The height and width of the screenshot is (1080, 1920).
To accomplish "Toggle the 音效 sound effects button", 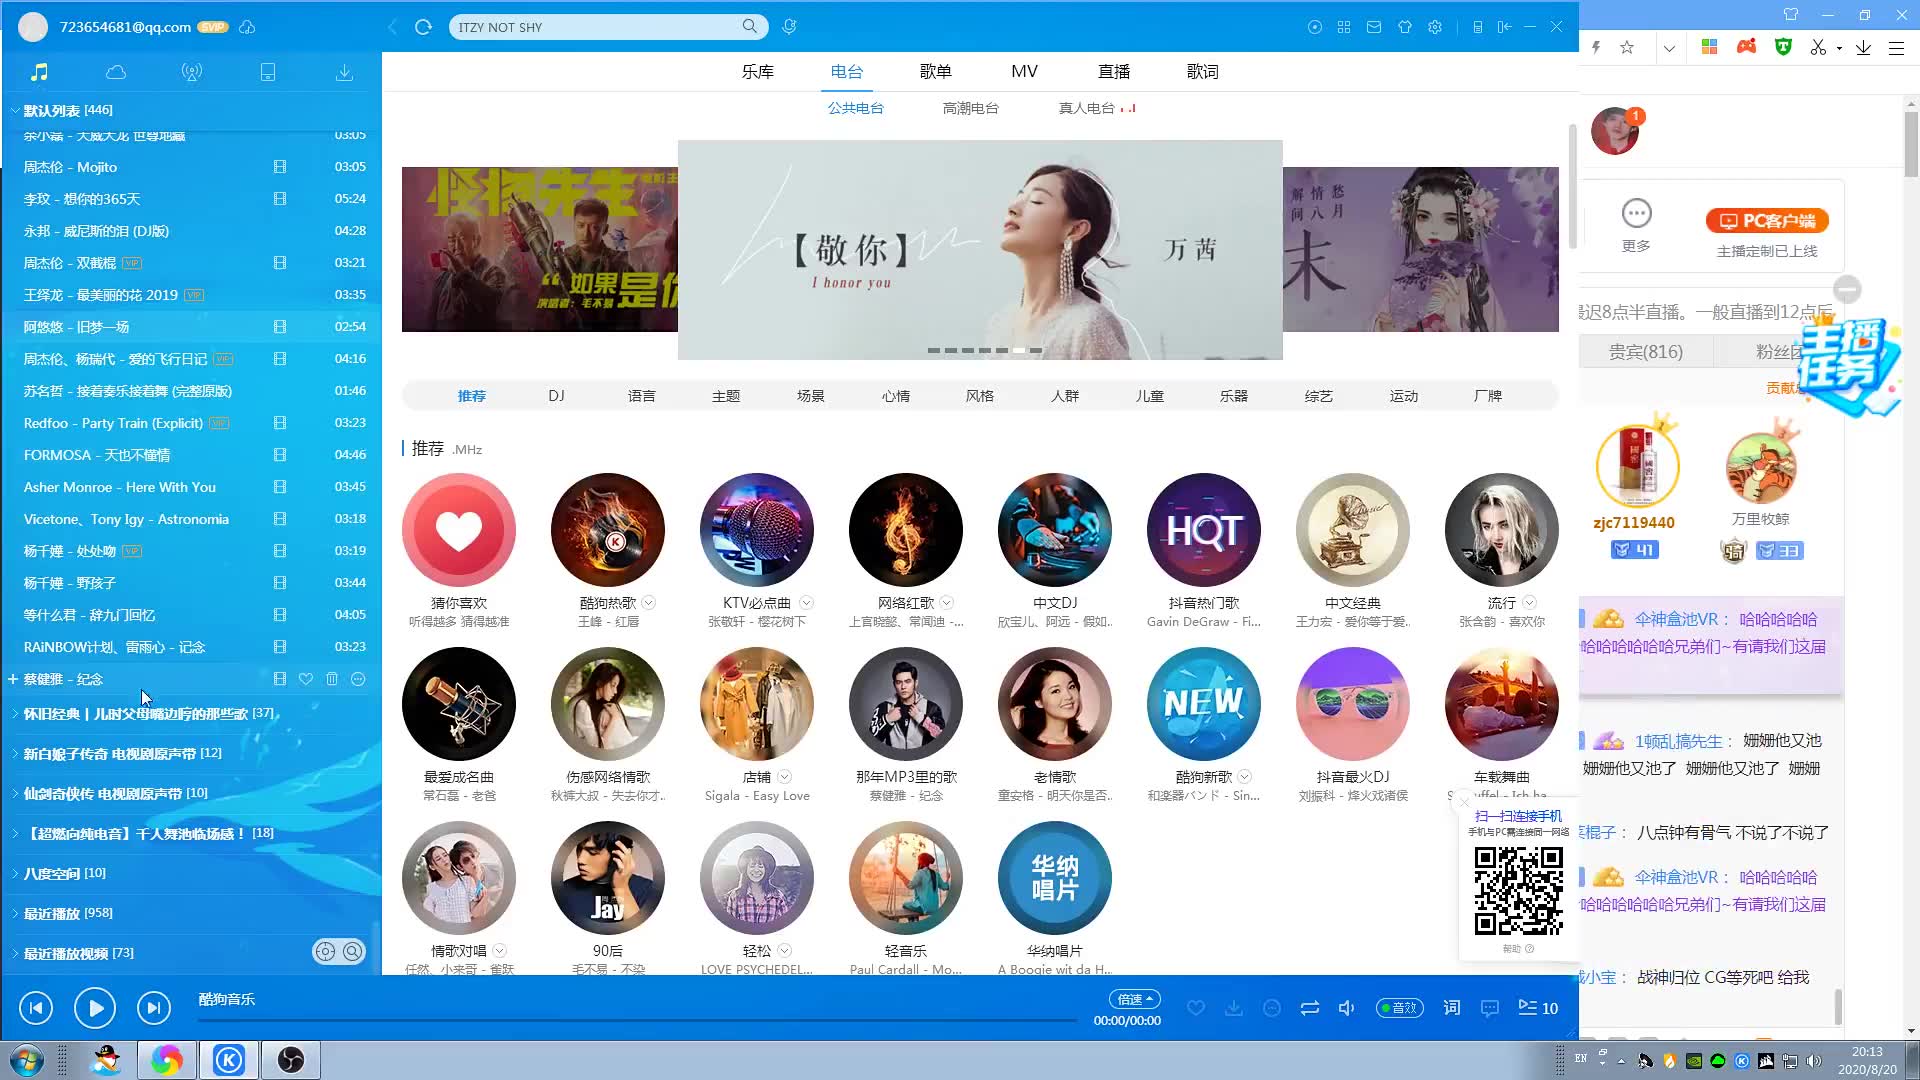I will (1400, 1008).
